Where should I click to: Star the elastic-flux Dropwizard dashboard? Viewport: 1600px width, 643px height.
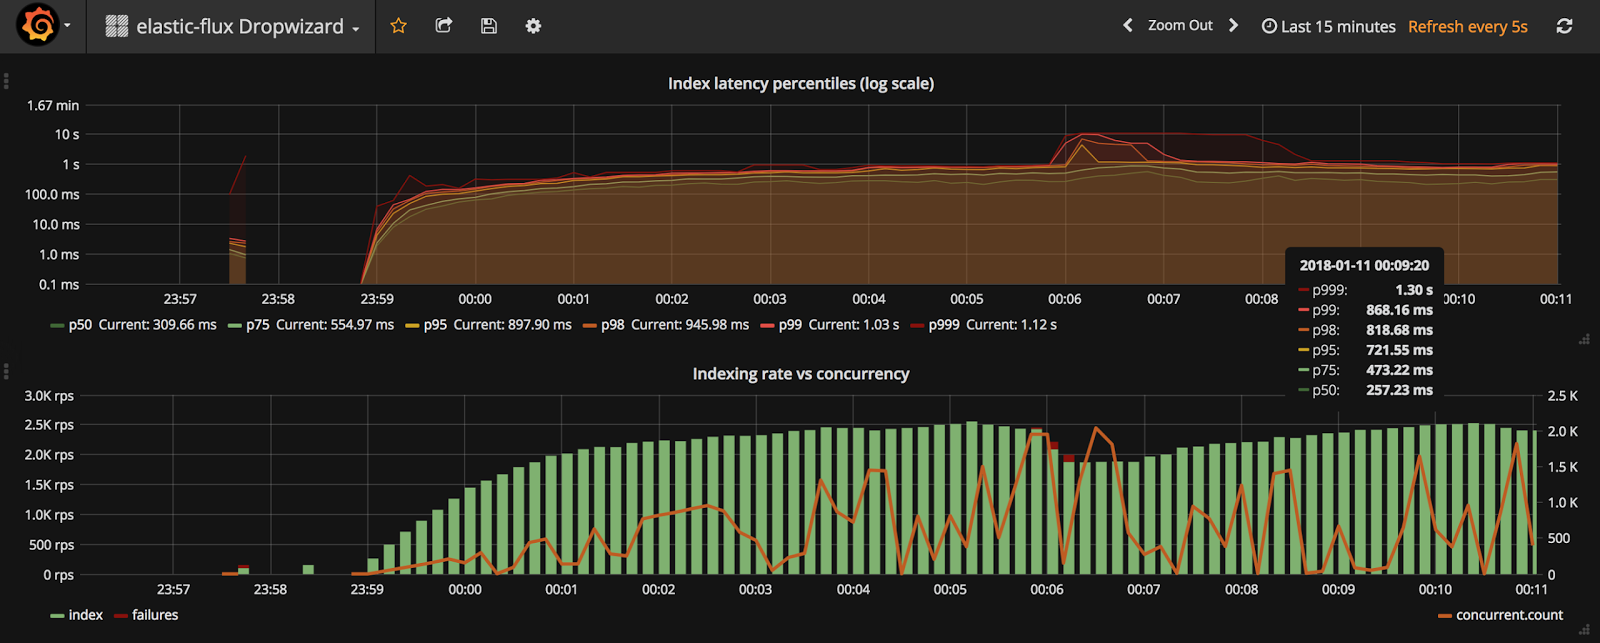(x=398, y=26)
